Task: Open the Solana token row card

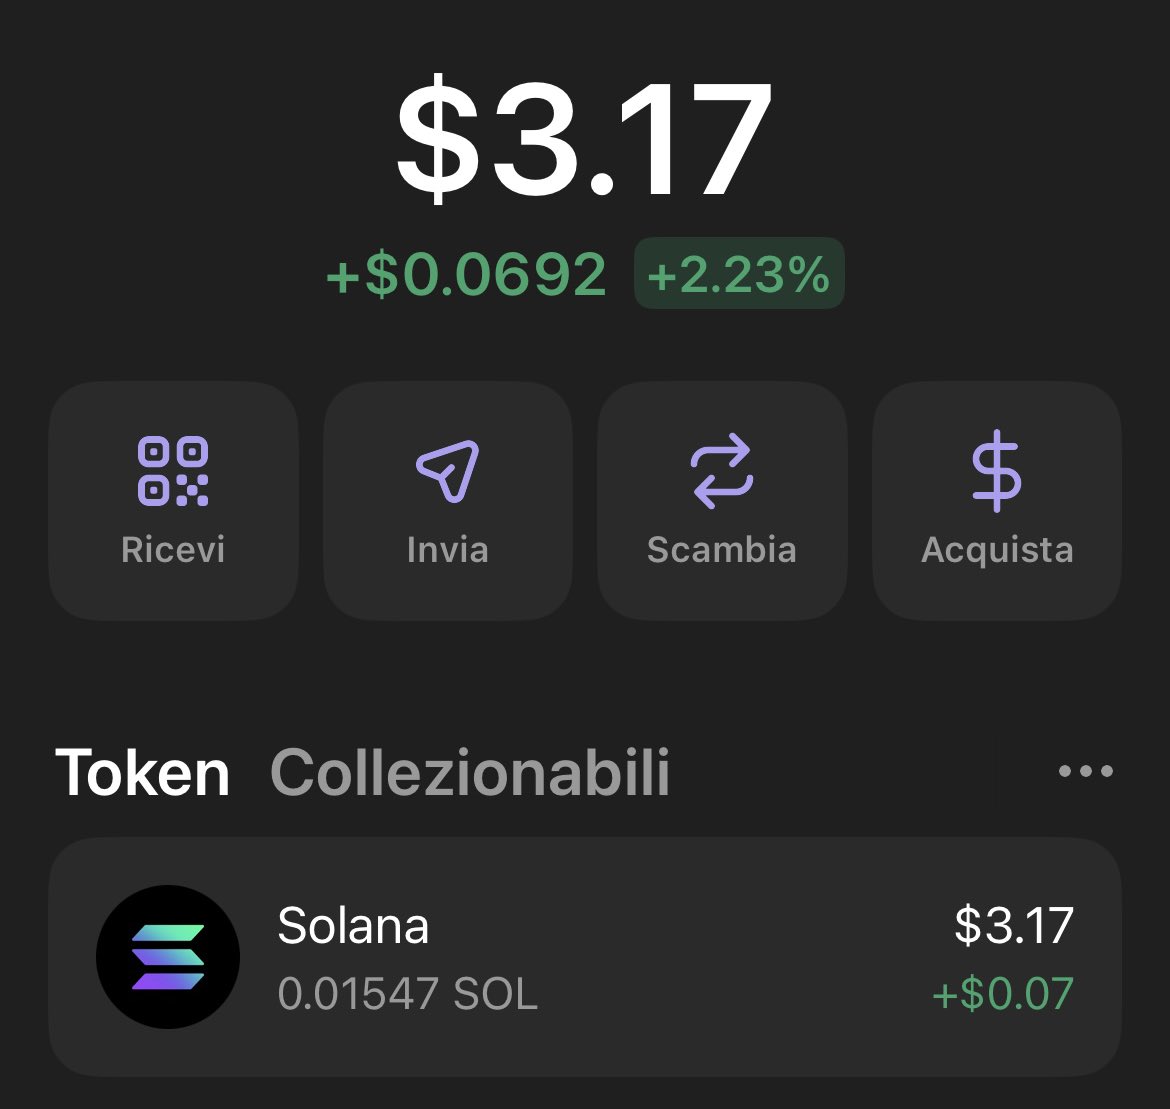Action: pyautogui.click(x=585, y=957)
